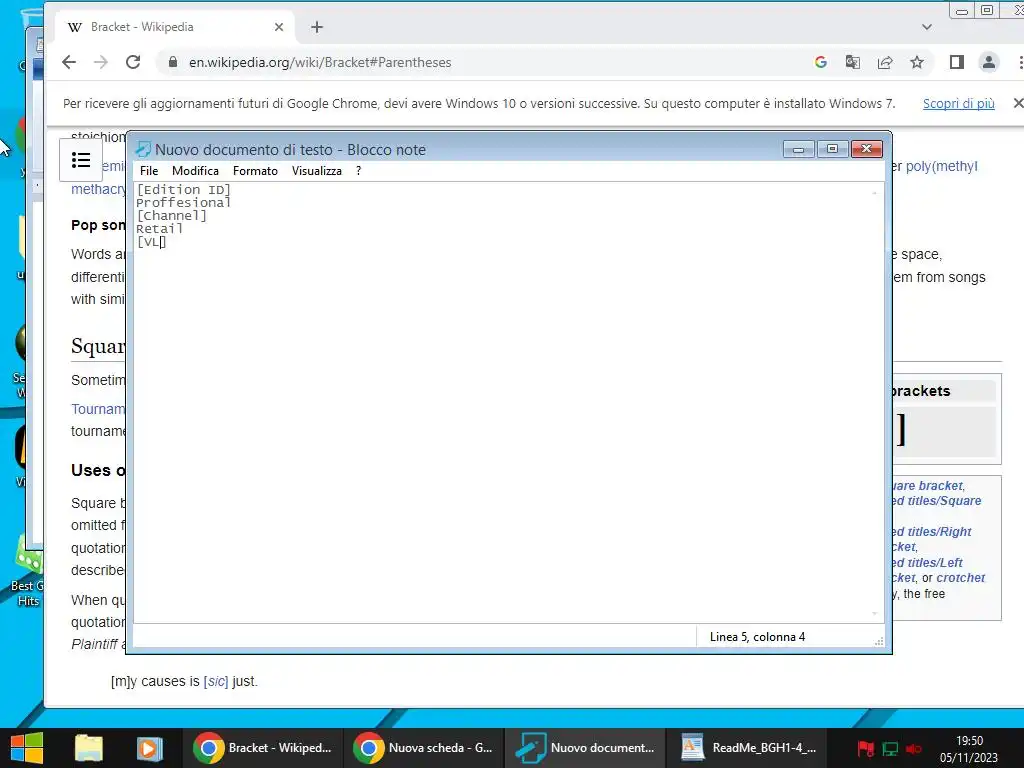Click the Chrome forward arrow
1024x768 pixels.
coord(101,62)
